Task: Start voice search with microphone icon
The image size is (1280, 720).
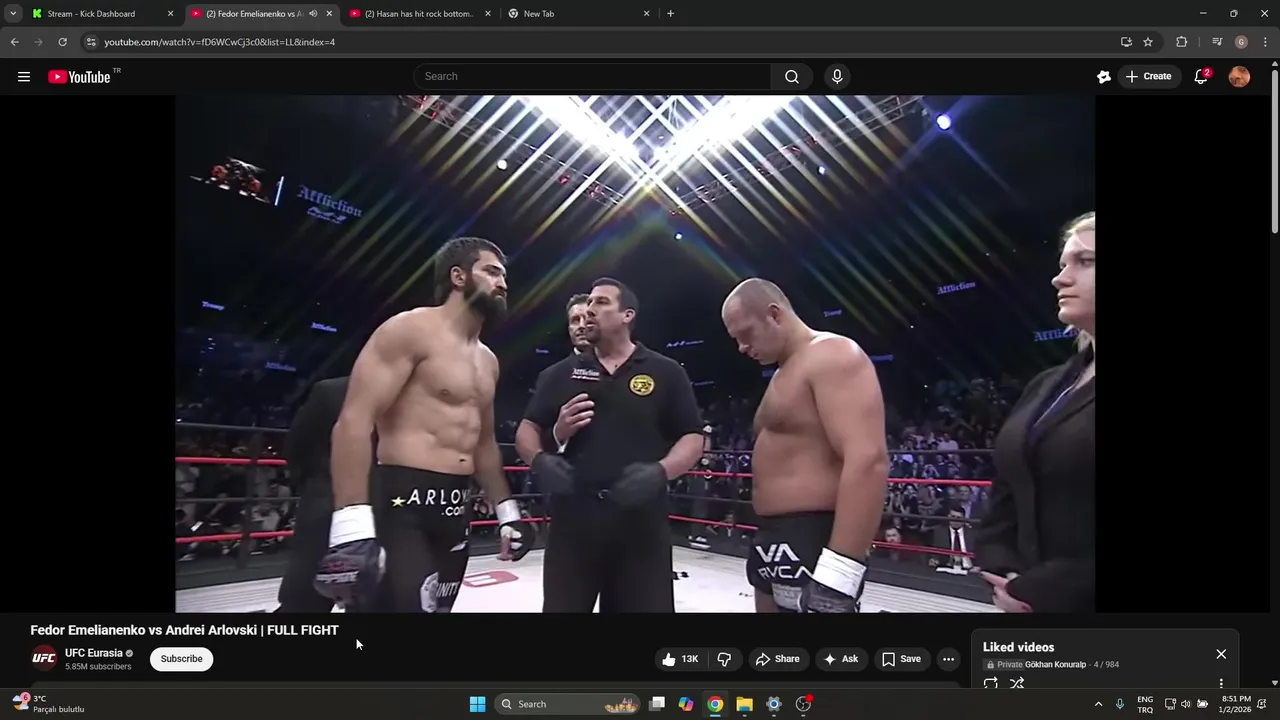Action: [x=837, y=77]
